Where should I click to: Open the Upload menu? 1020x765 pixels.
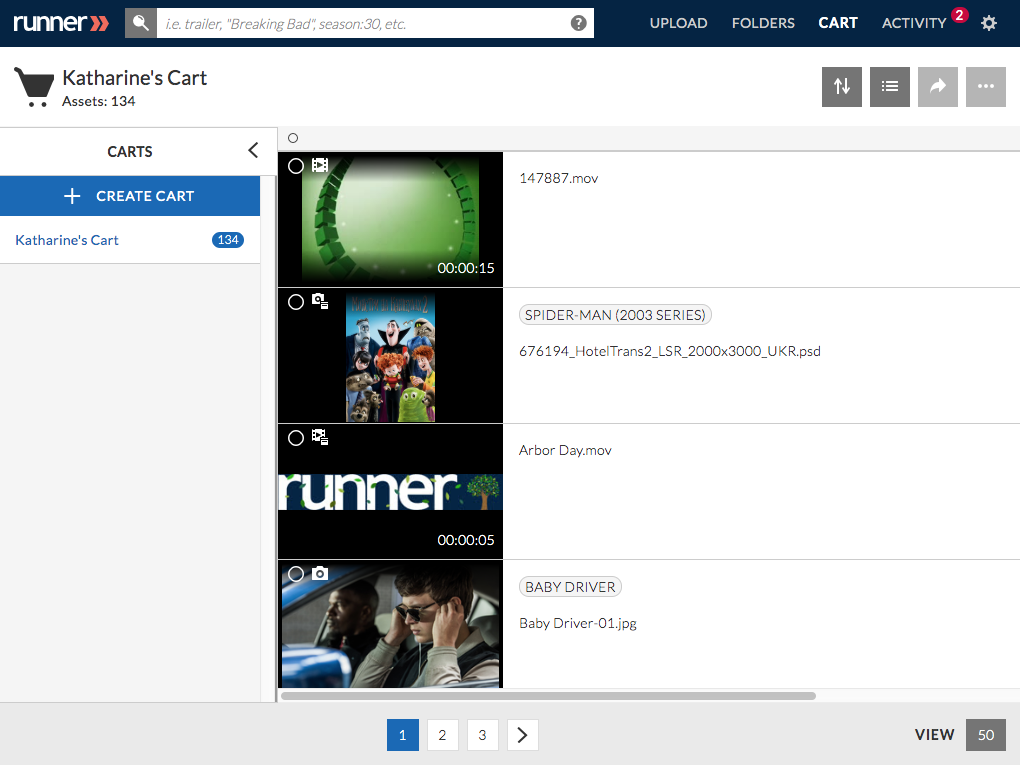tap(678, 23)
